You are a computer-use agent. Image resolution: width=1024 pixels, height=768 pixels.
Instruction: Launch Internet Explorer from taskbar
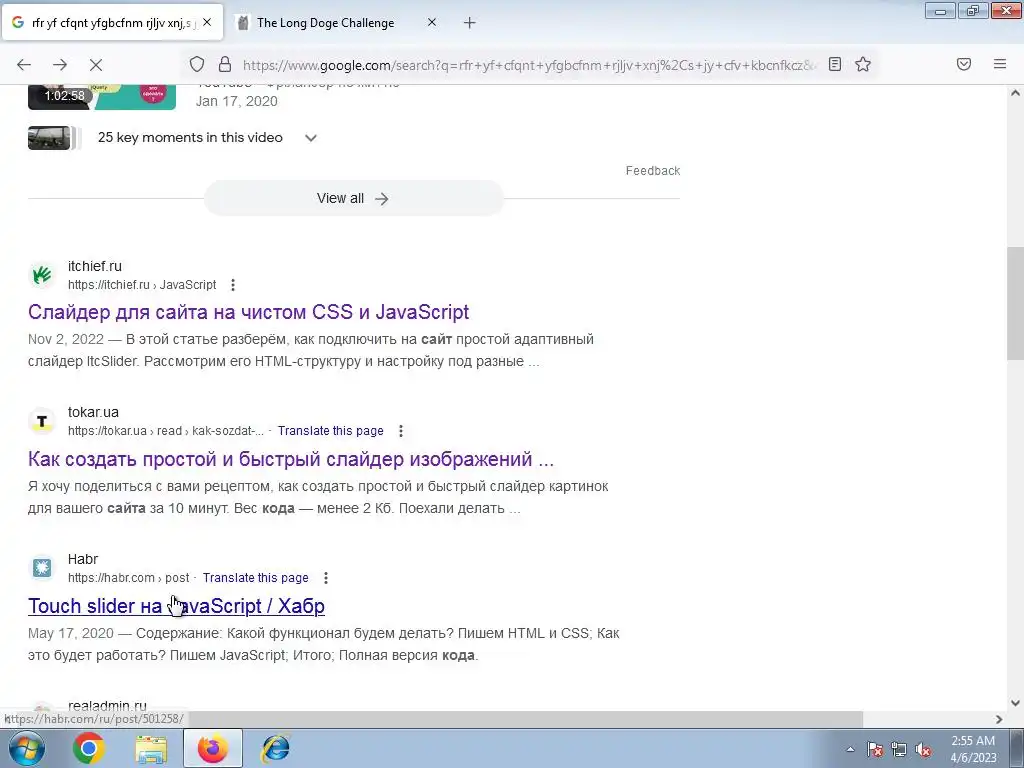pyautogui.click(x=276, y=748)
